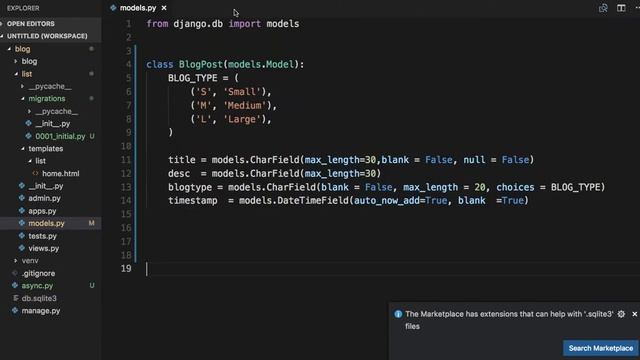
Task: Open db.sqlite3 in explorer
Action: [39, 298]
